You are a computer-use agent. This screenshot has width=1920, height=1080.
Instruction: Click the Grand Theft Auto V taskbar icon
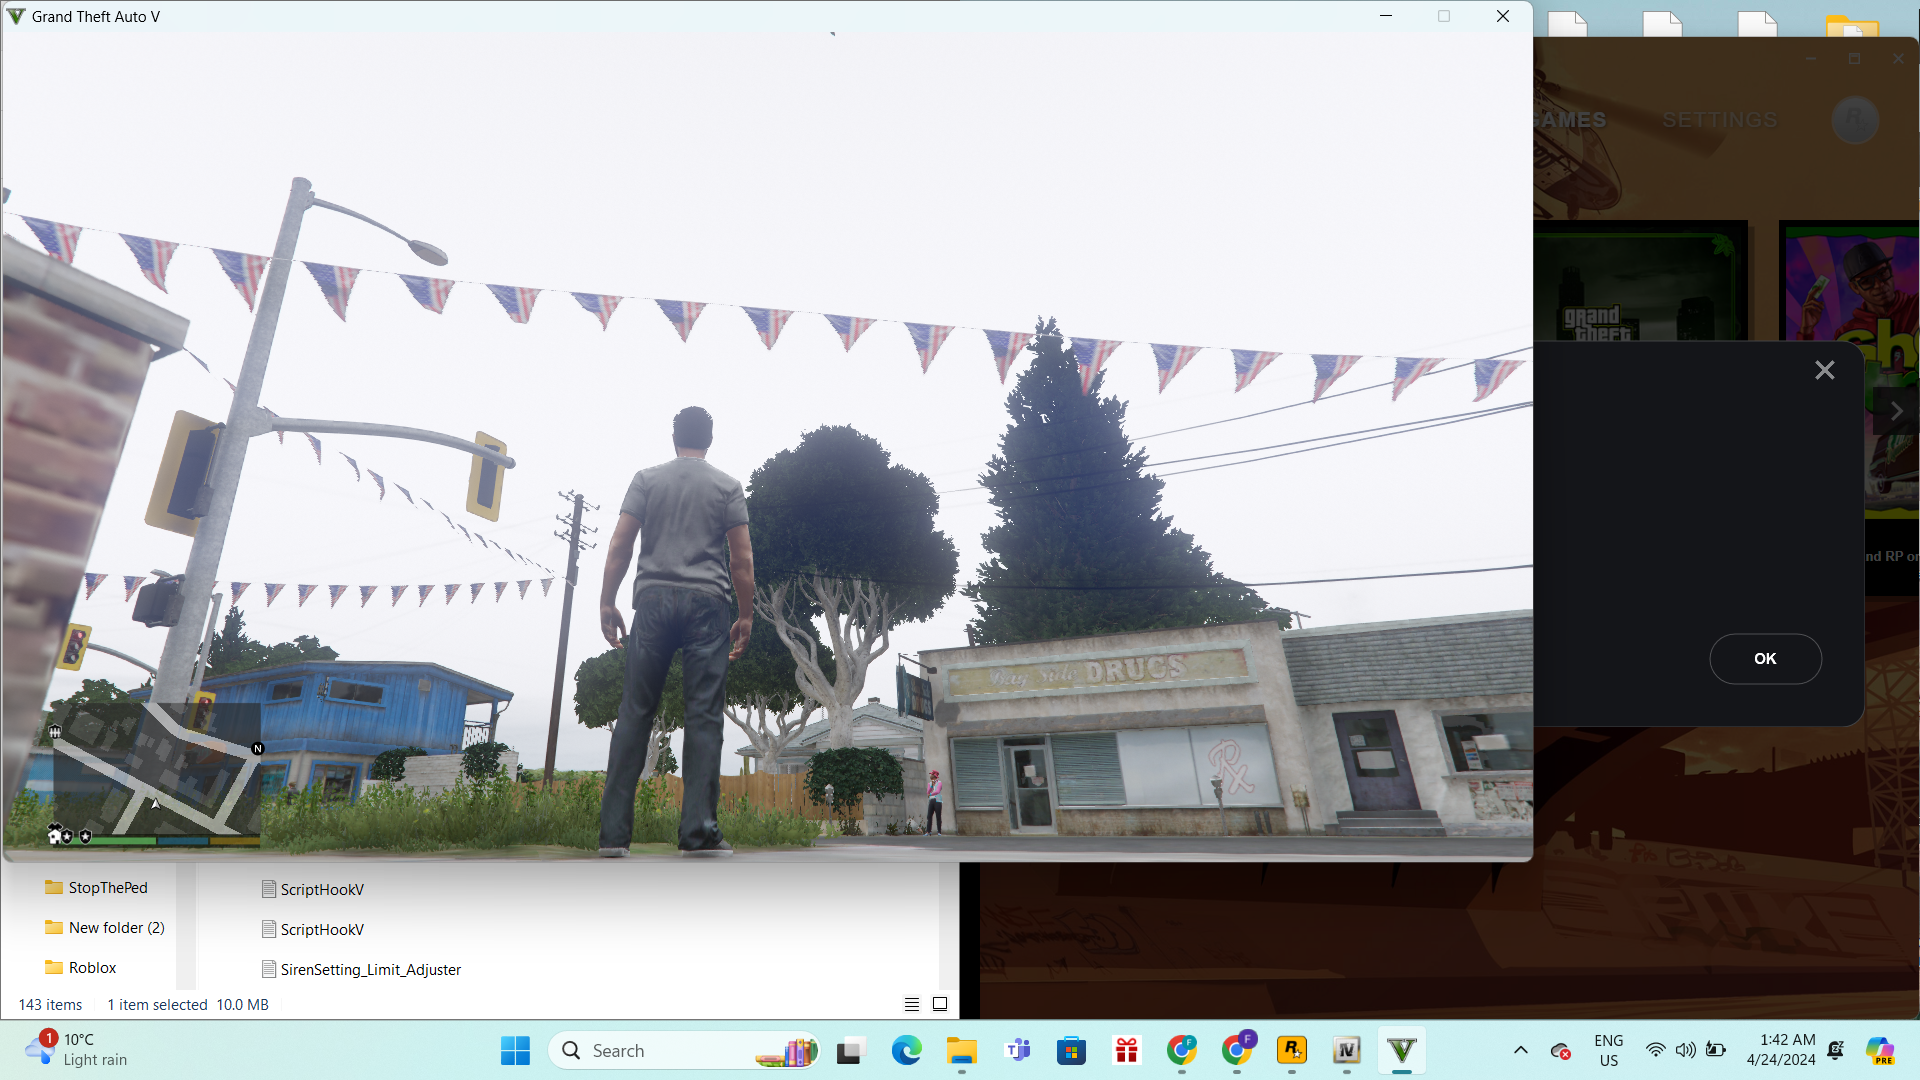(x=1401, y=1051)
